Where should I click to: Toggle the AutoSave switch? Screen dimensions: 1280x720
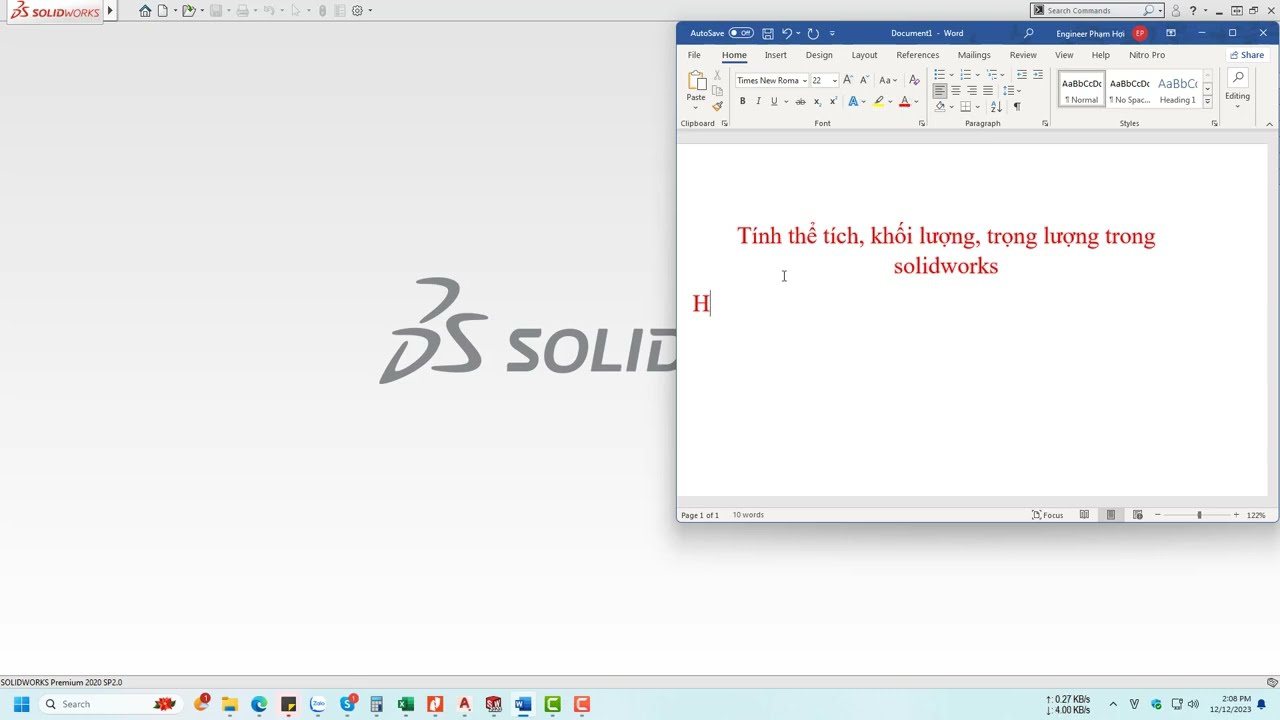pos(741,33)
